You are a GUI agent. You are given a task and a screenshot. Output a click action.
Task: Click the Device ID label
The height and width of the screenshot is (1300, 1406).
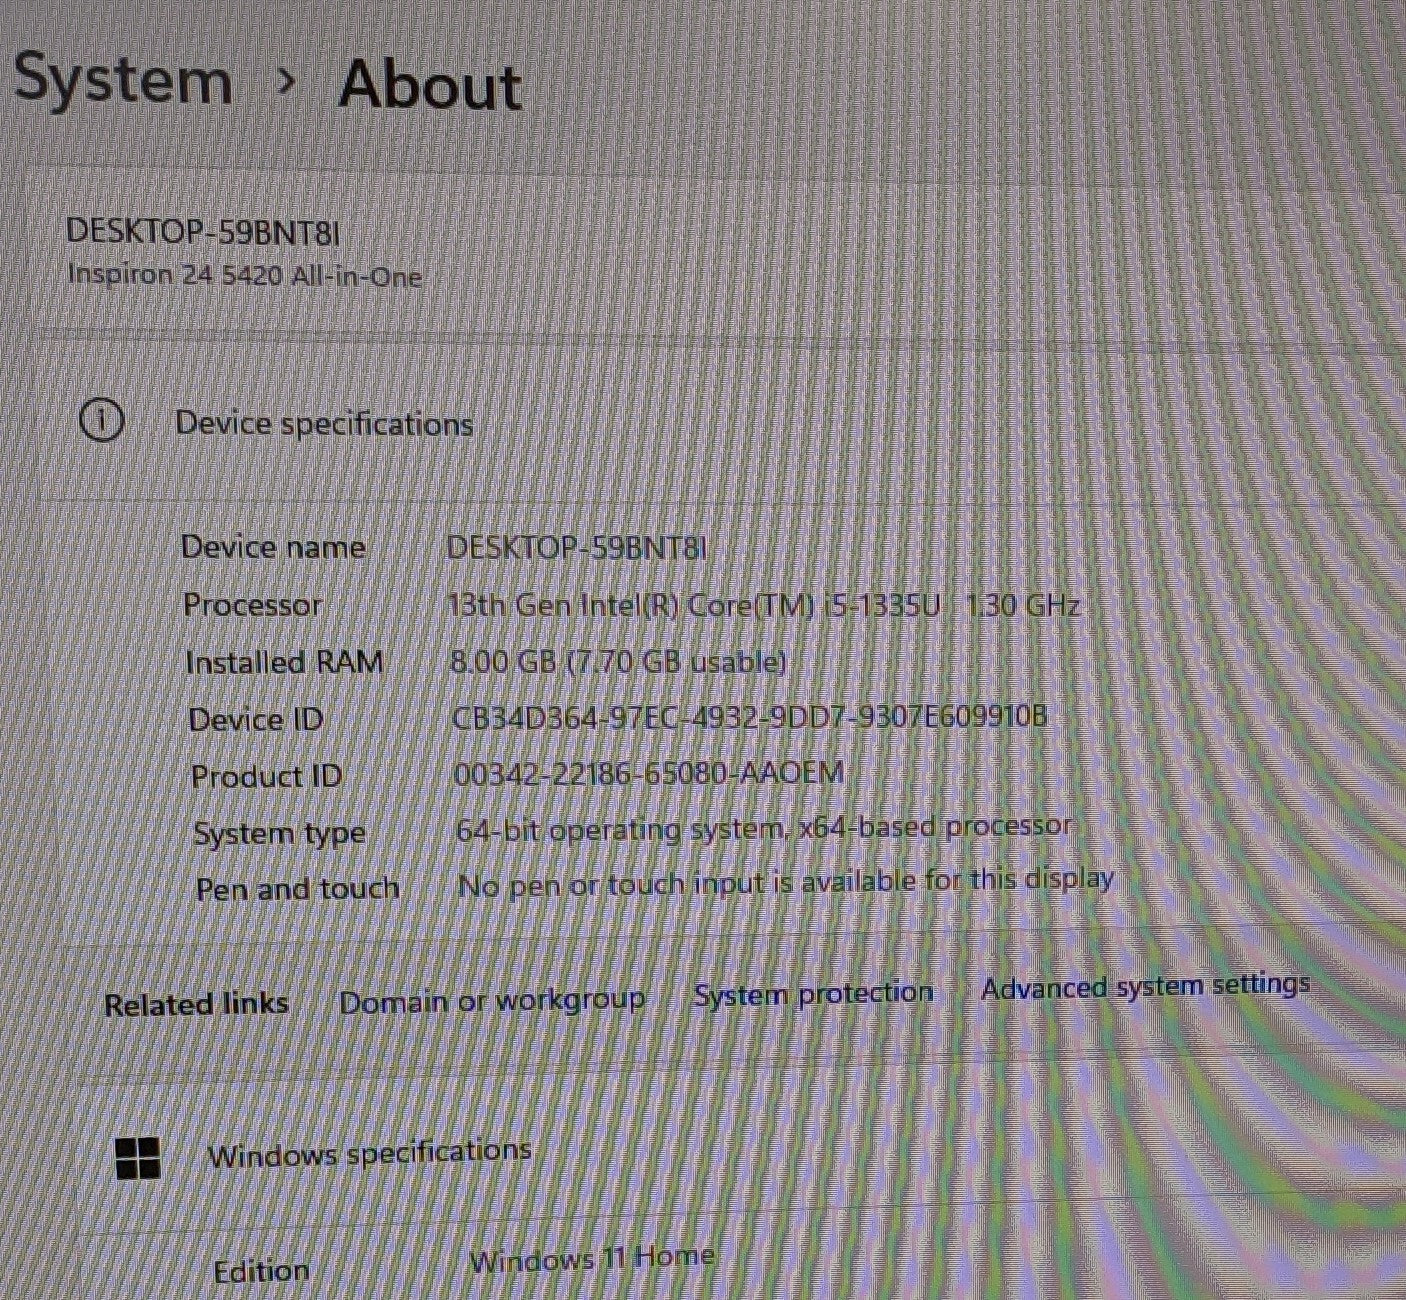[x=256, y=719]
